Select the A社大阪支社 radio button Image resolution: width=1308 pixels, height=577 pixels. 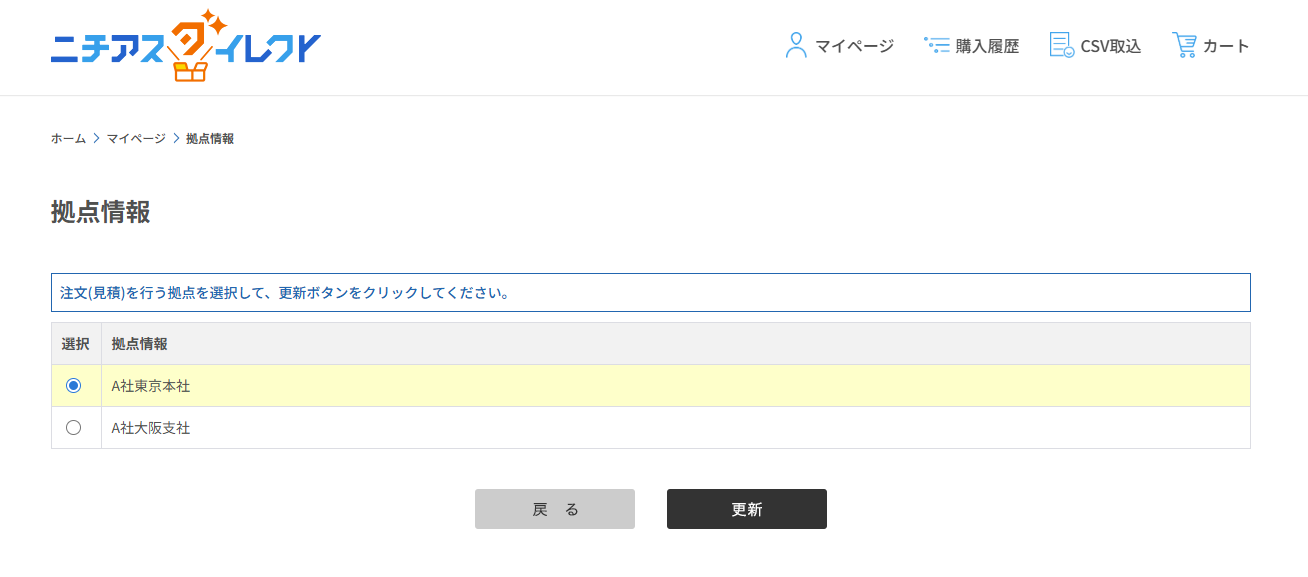(x=73, y=427)
